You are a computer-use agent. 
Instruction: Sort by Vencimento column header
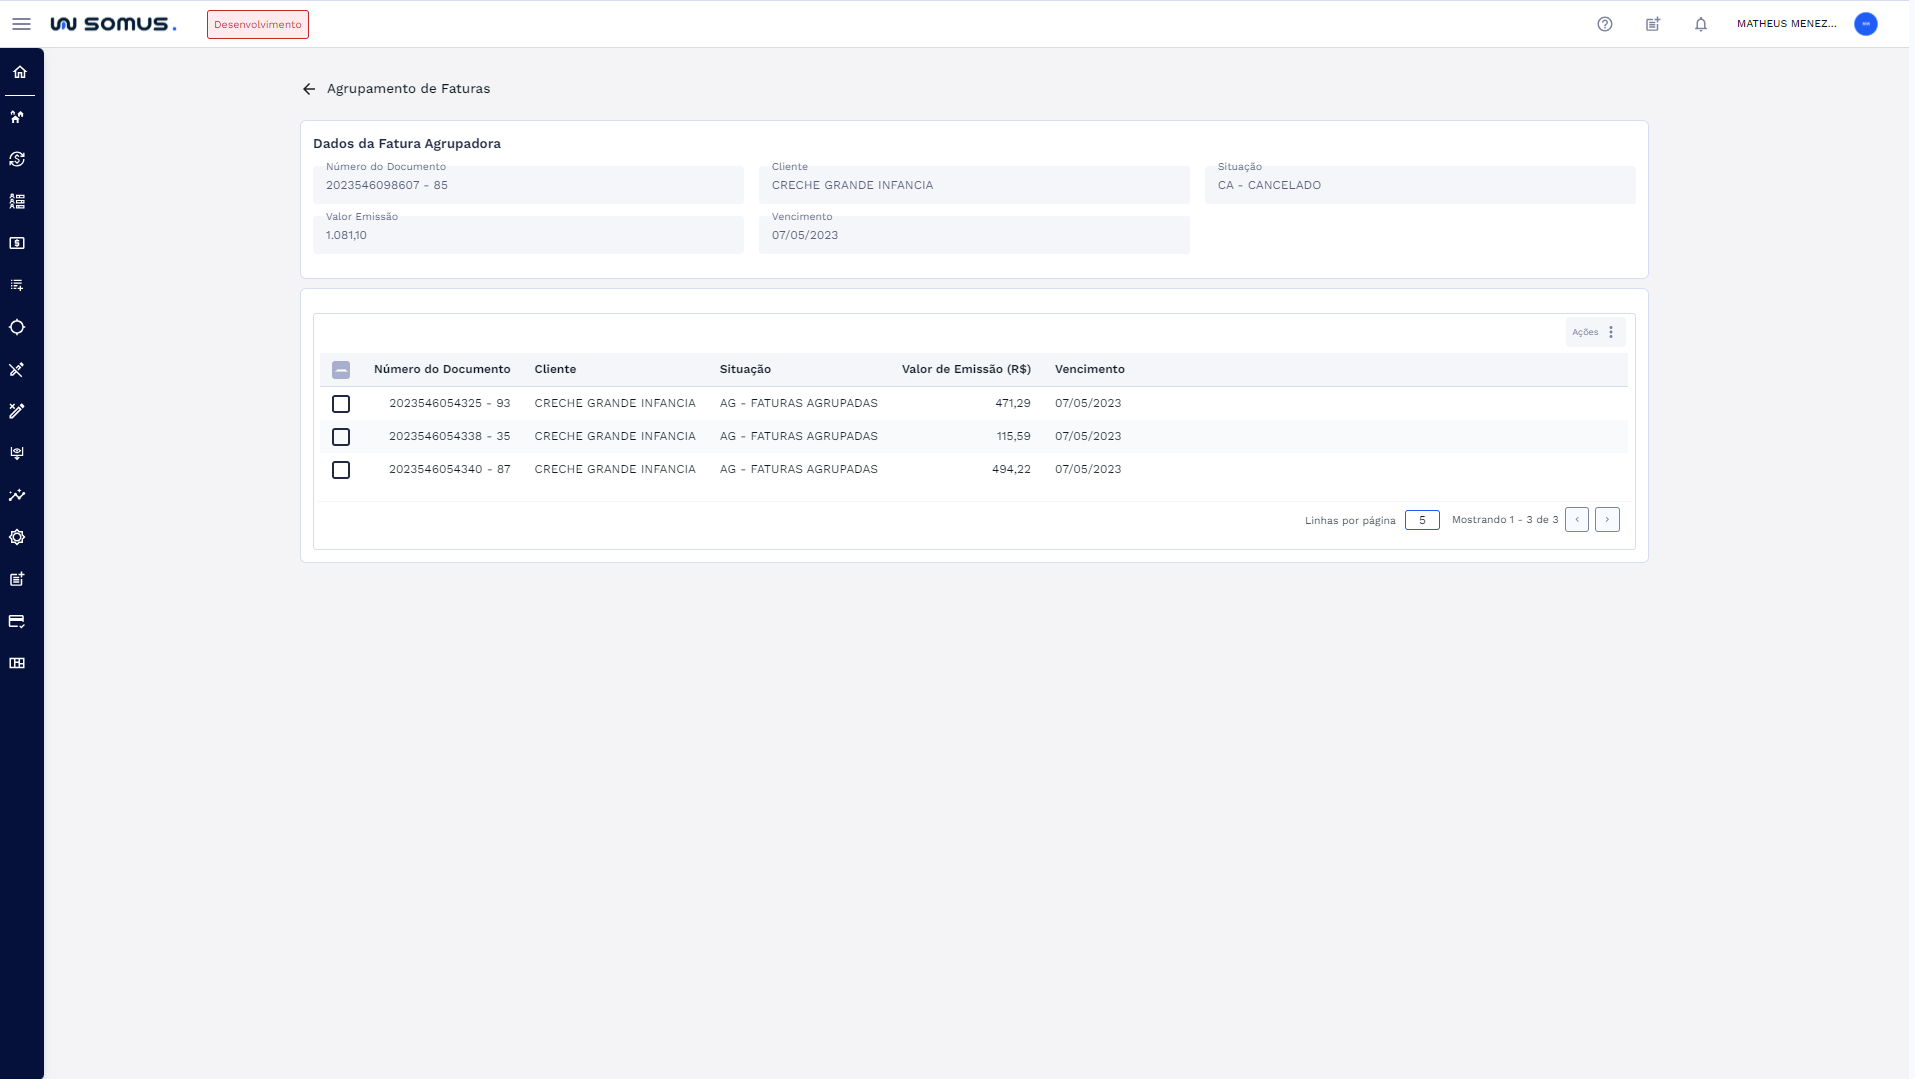pos(1089,369)
